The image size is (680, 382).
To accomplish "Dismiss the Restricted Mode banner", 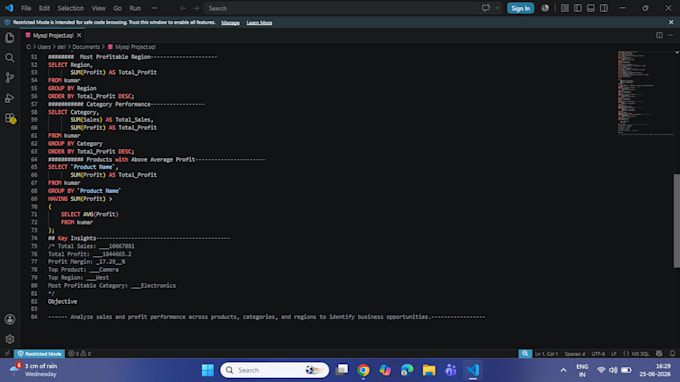I will [671, 22].
